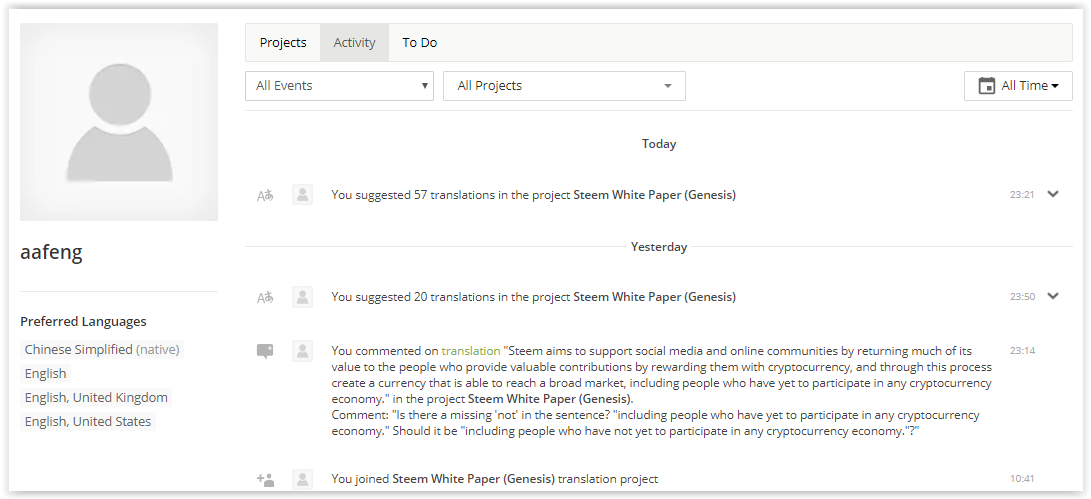This screenshot has height=499, width=1091.
Task: Open Steem White Paper project in 20 translations row
Action: pyautogui.click(x=654, y=296)
